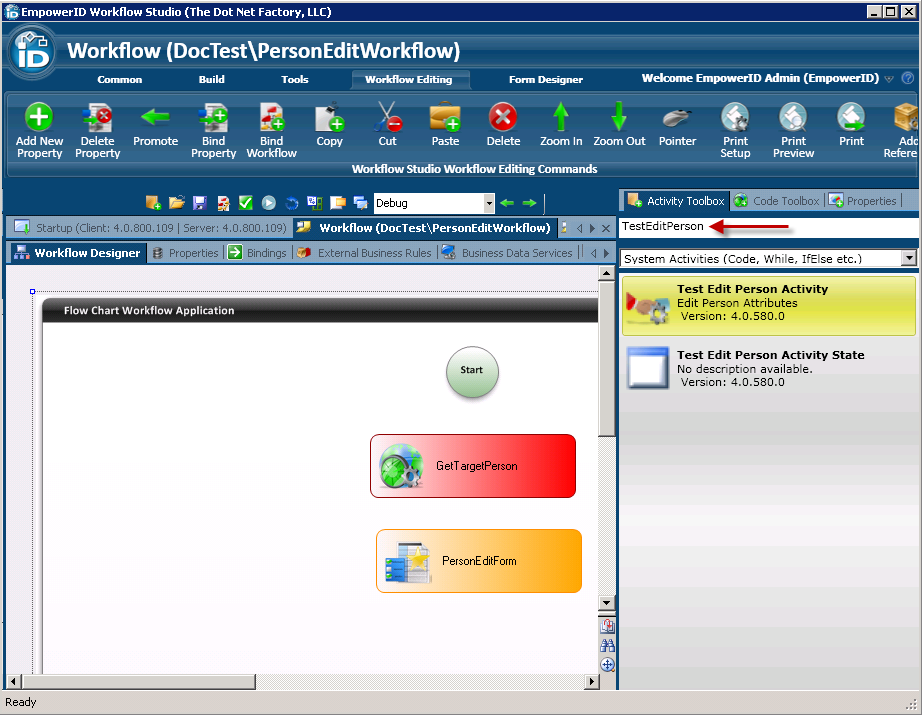Switch to the Form Designer tab
The width and height of the screenshot is (922, 715).
pos(548,80)
